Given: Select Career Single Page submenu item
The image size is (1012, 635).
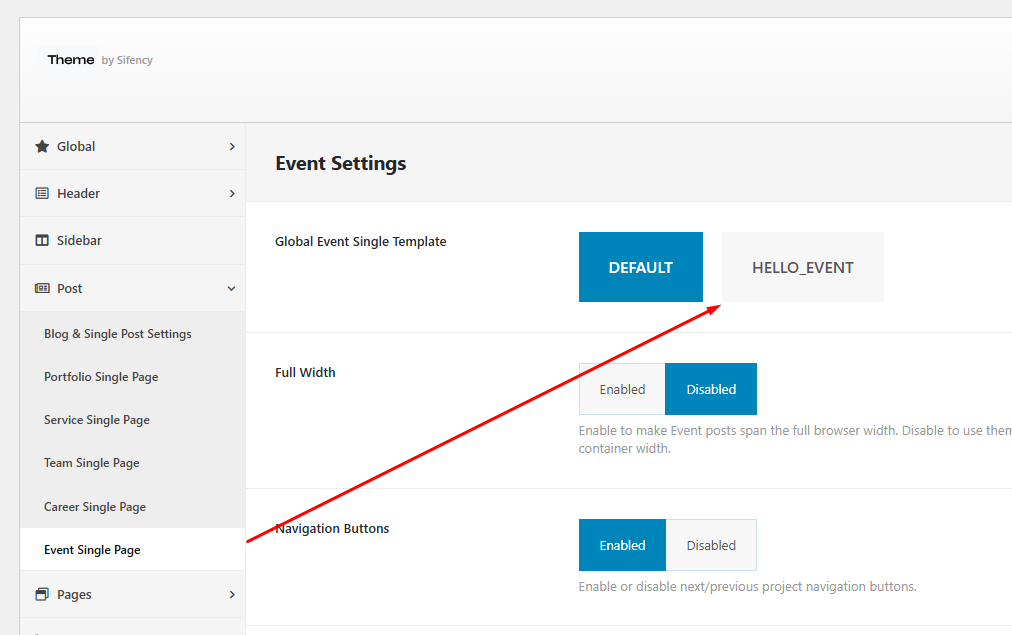Looking at the screenshot, I should (95, 507).
